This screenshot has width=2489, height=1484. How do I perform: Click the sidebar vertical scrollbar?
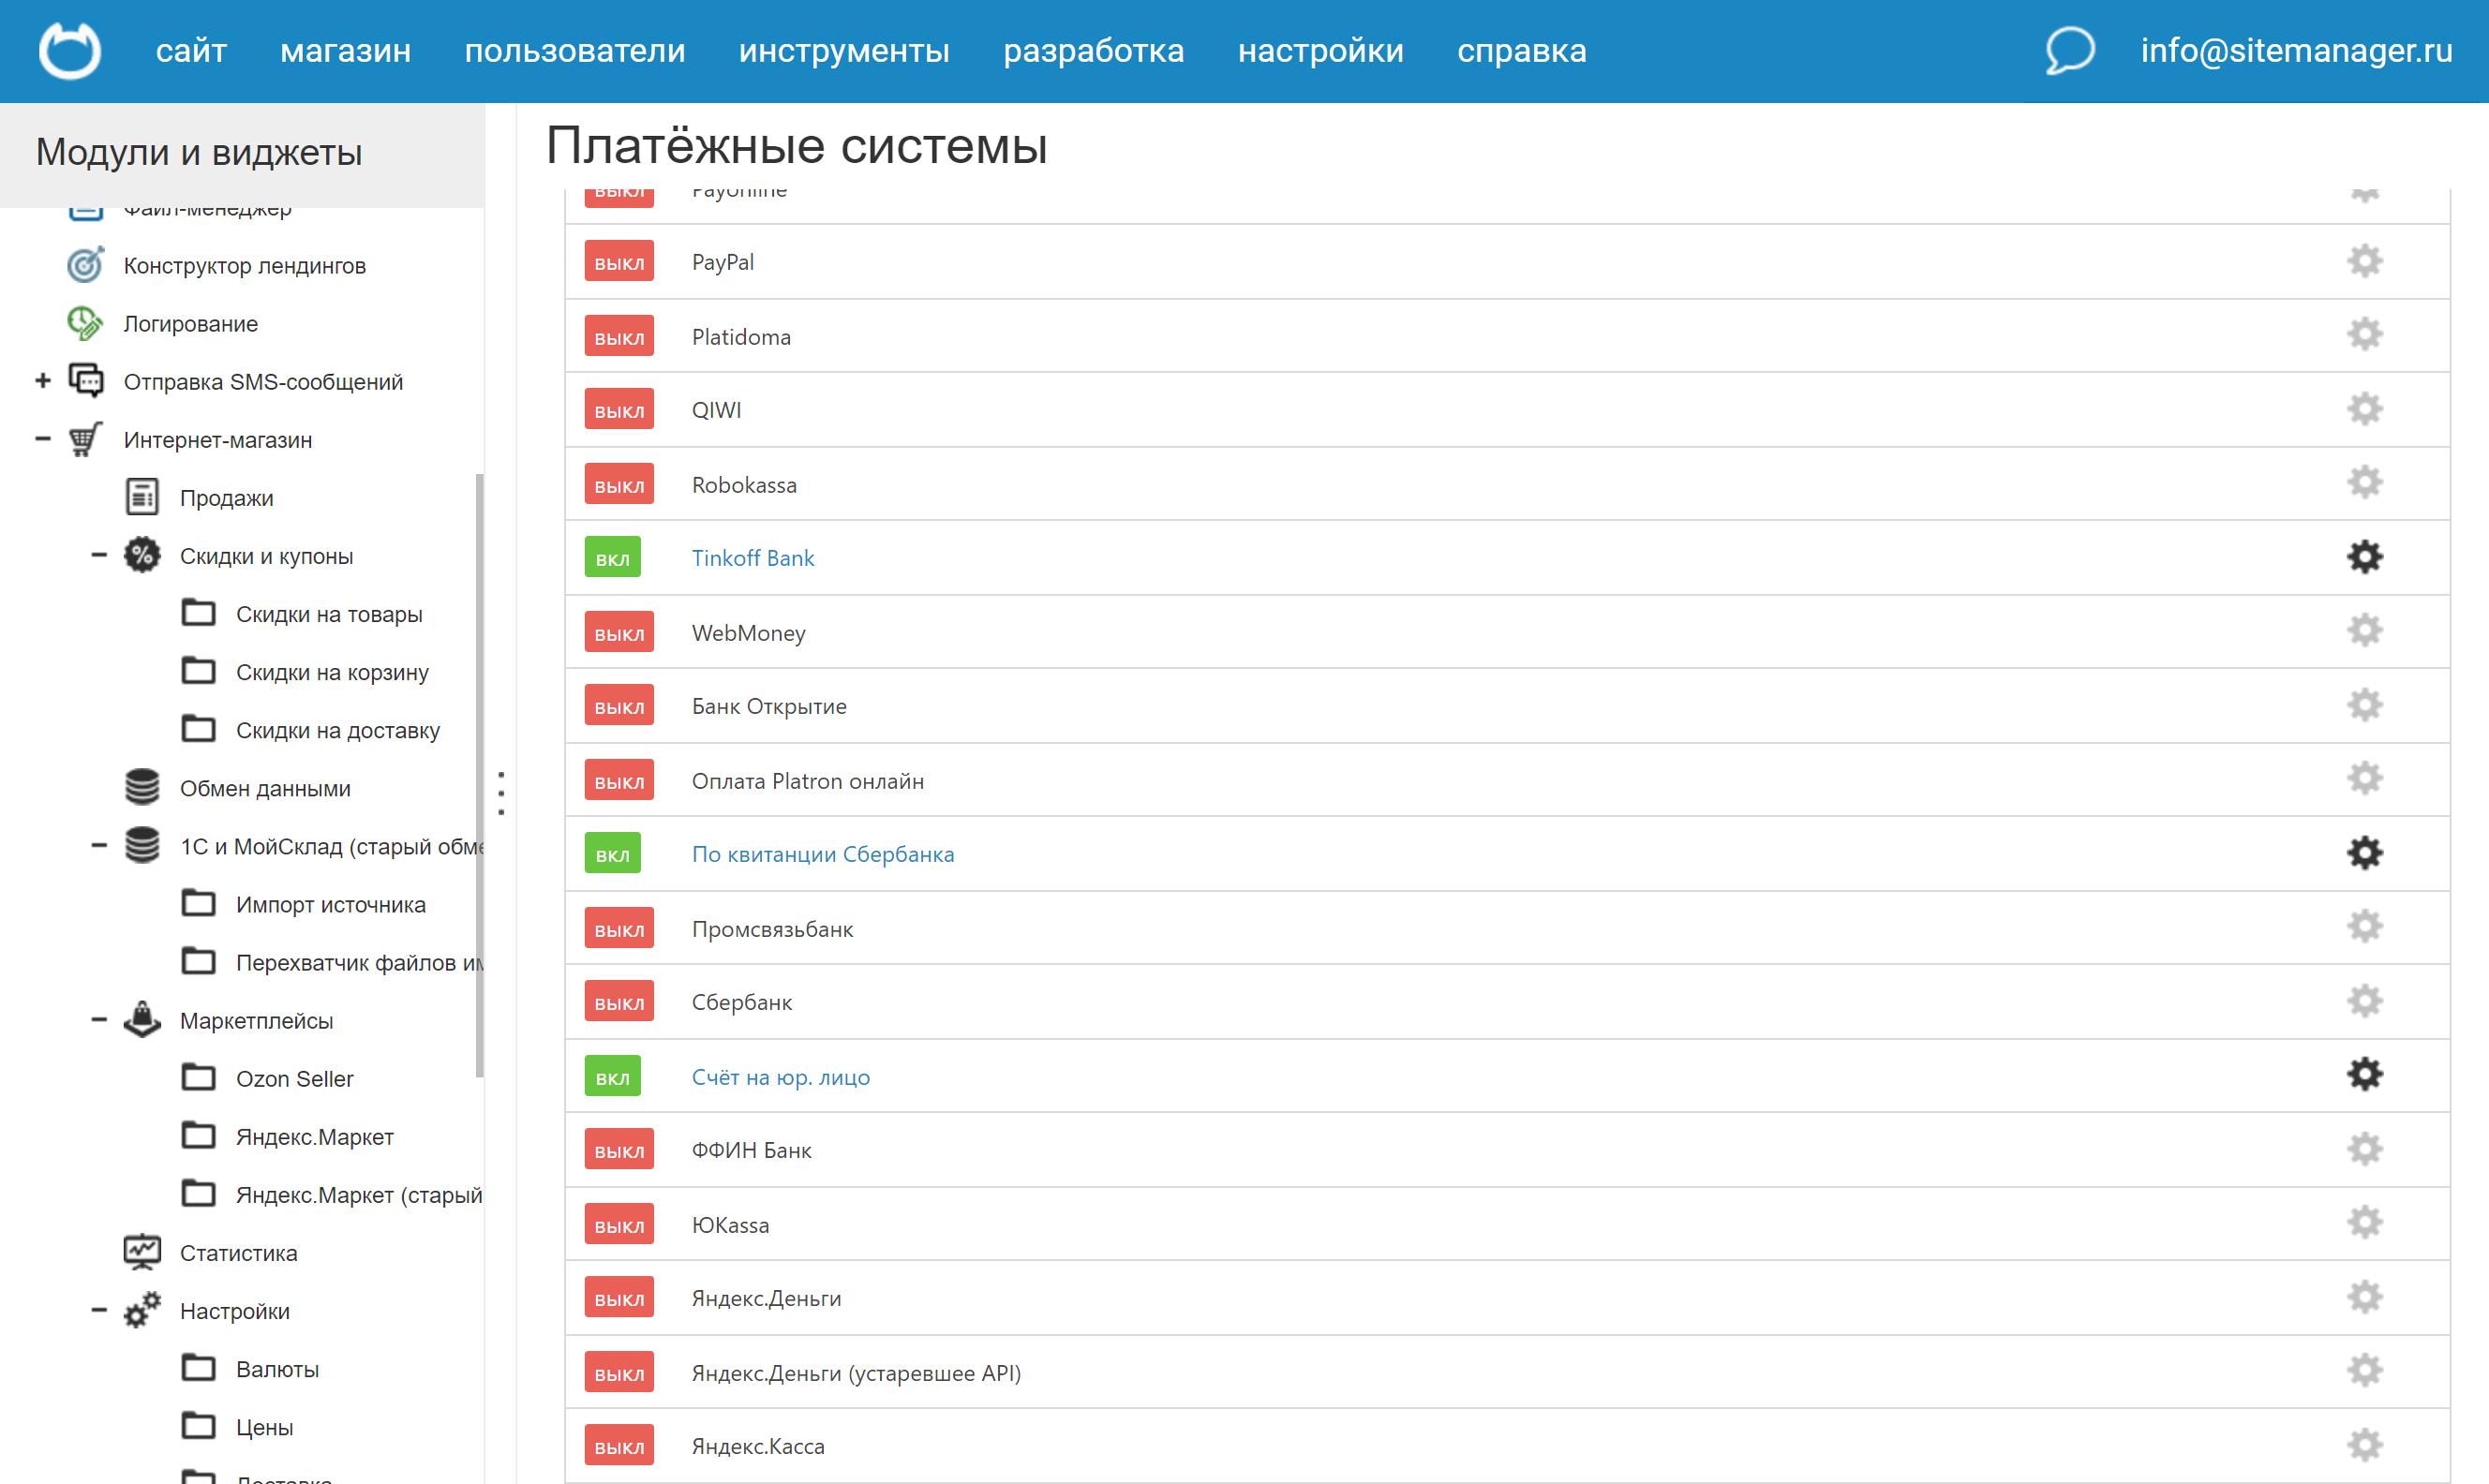pyautogui.click(x=480, y=775)
